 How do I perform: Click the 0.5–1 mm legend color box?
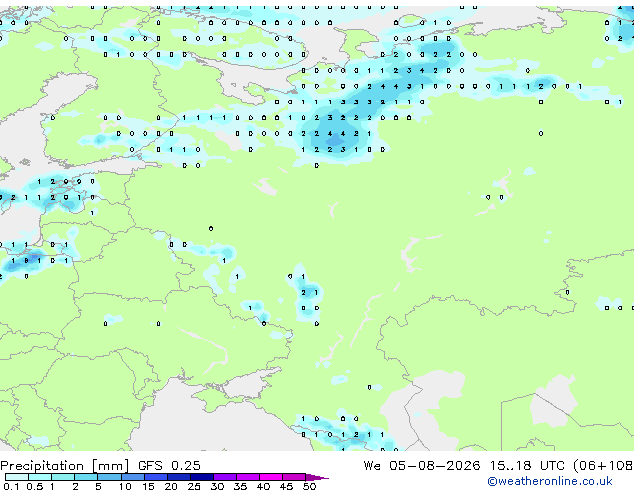pos(40,477)
